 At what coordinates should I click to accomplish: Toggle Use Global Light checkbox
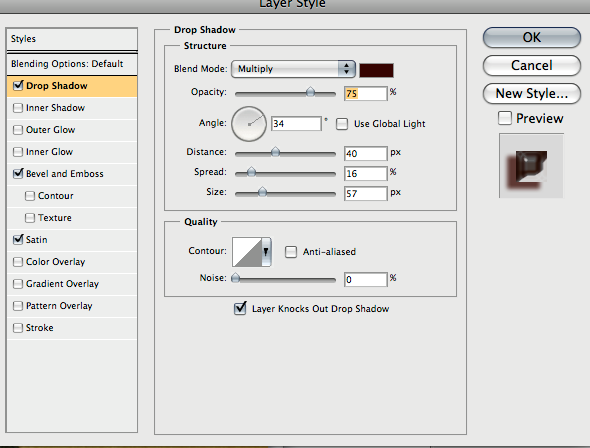(x=342, y=124)
